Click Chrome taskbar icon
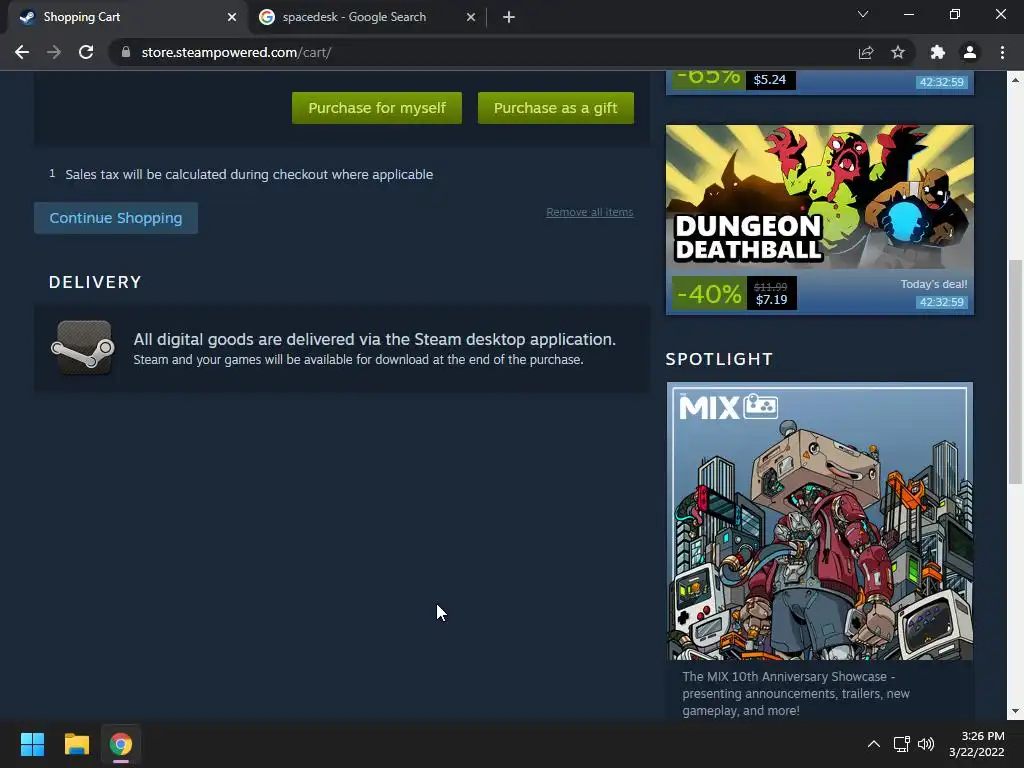 point(121,744)
